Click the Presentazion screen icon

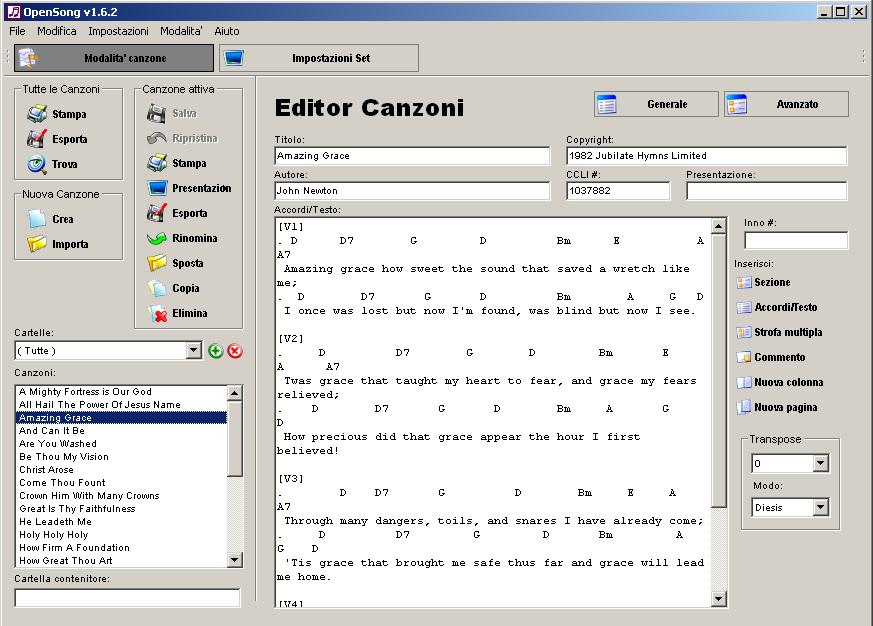[x=157, y=188]
